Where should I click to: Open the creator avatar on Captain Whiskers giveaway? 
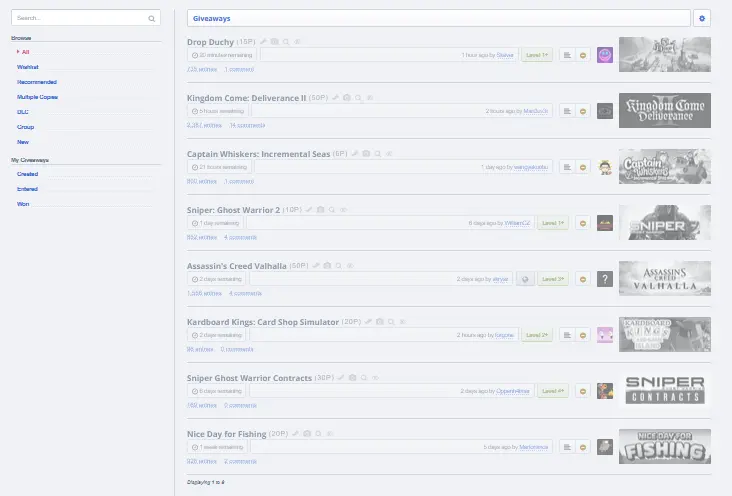click(x=605, y=167)
